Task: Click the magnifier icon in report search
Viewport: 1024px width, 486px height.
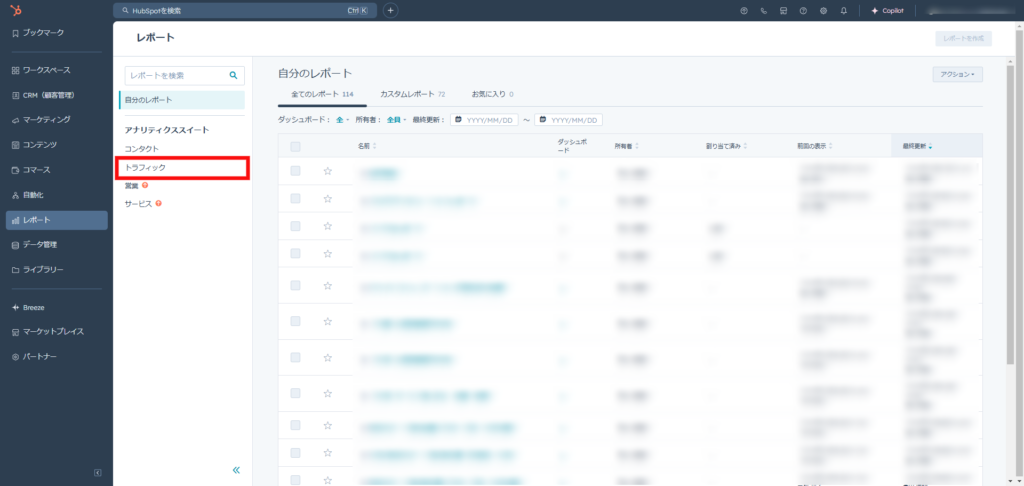Action: (233, 75)
